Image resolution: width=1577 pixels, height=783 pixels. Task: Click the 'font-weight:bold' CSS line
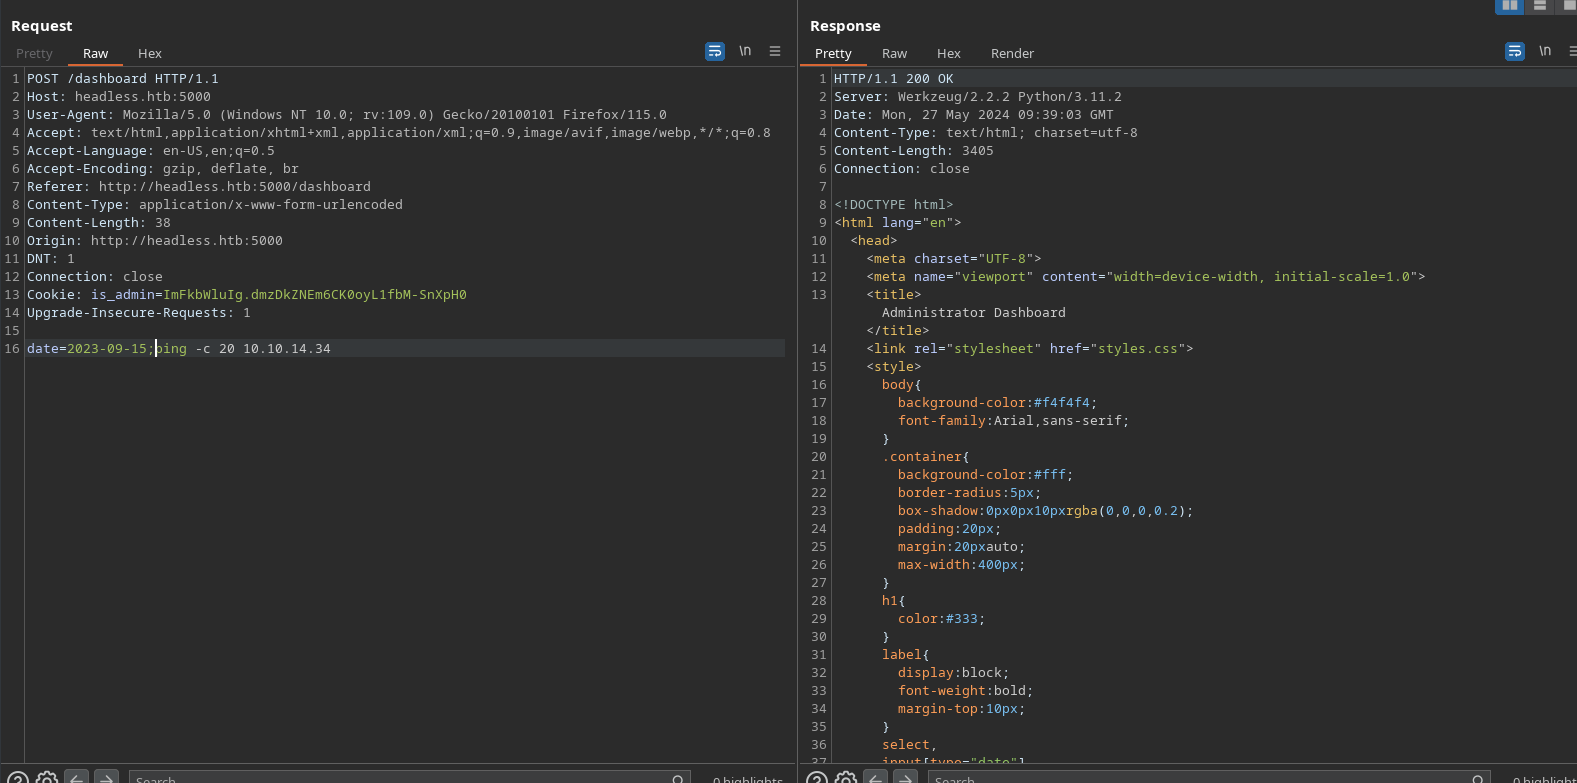966,691
